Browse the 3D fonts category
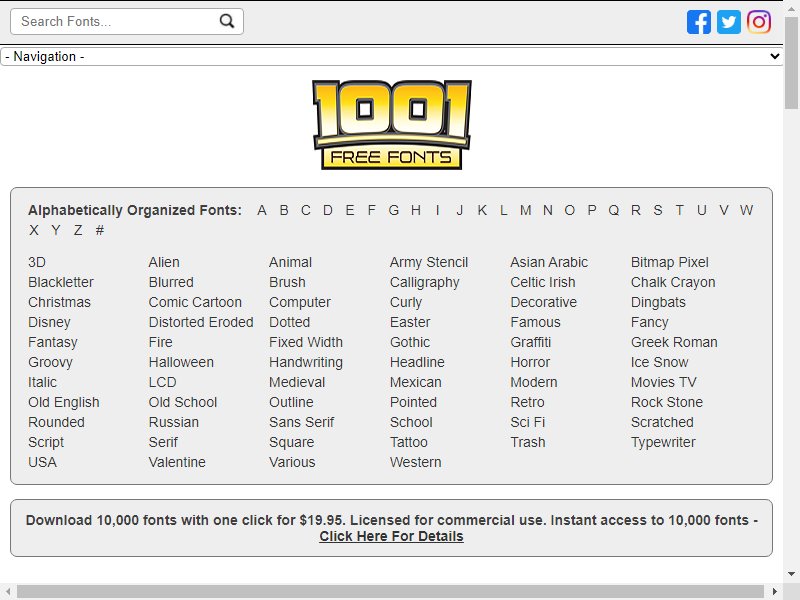Viewport: 800px width, 600px height. click(x=37, y=262)
